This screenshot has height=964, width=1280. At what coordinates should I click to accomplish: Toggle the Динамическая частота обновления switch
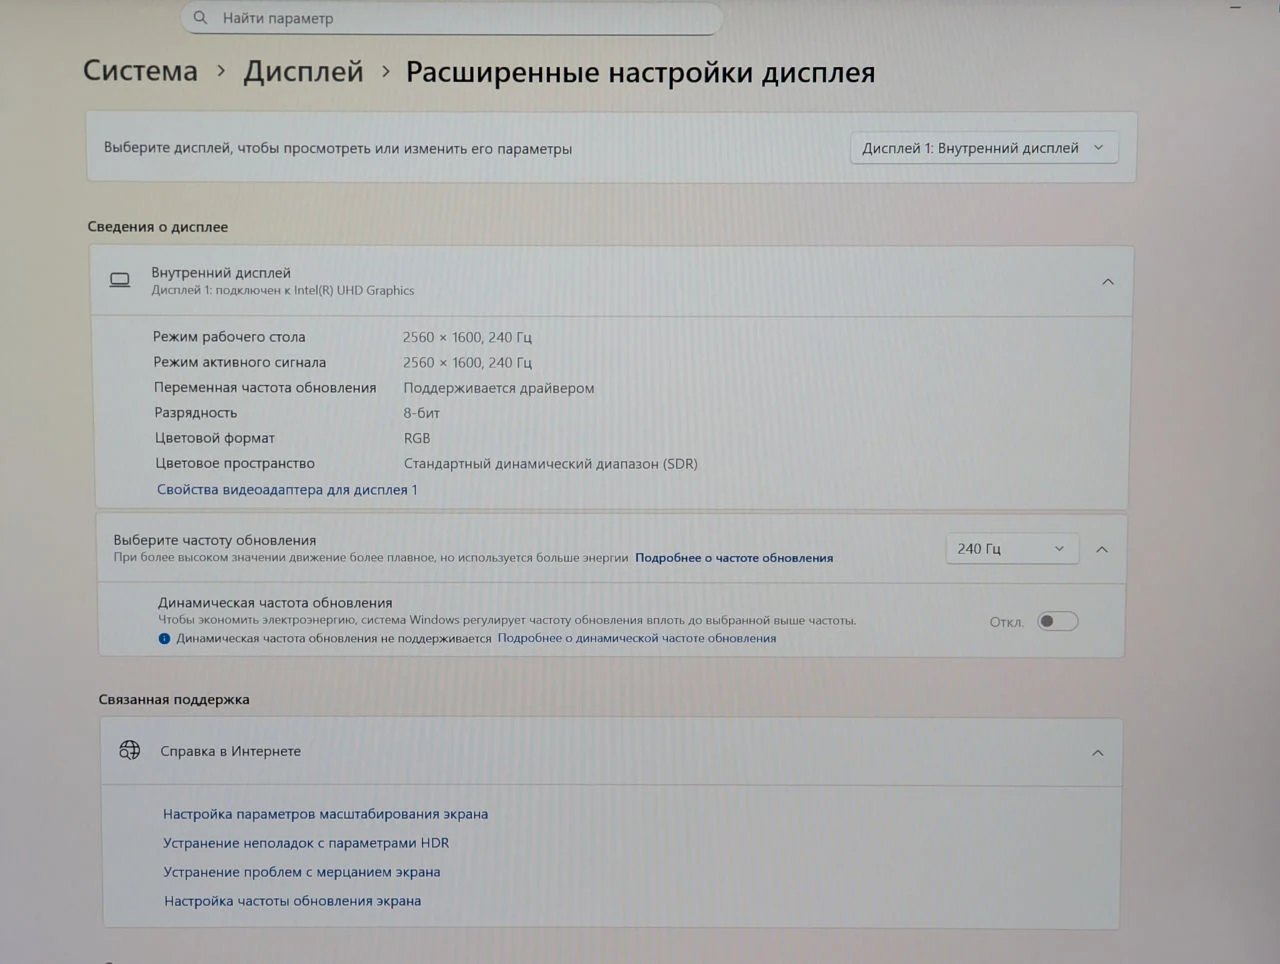pyautogui.click(x=1057, y=621)
